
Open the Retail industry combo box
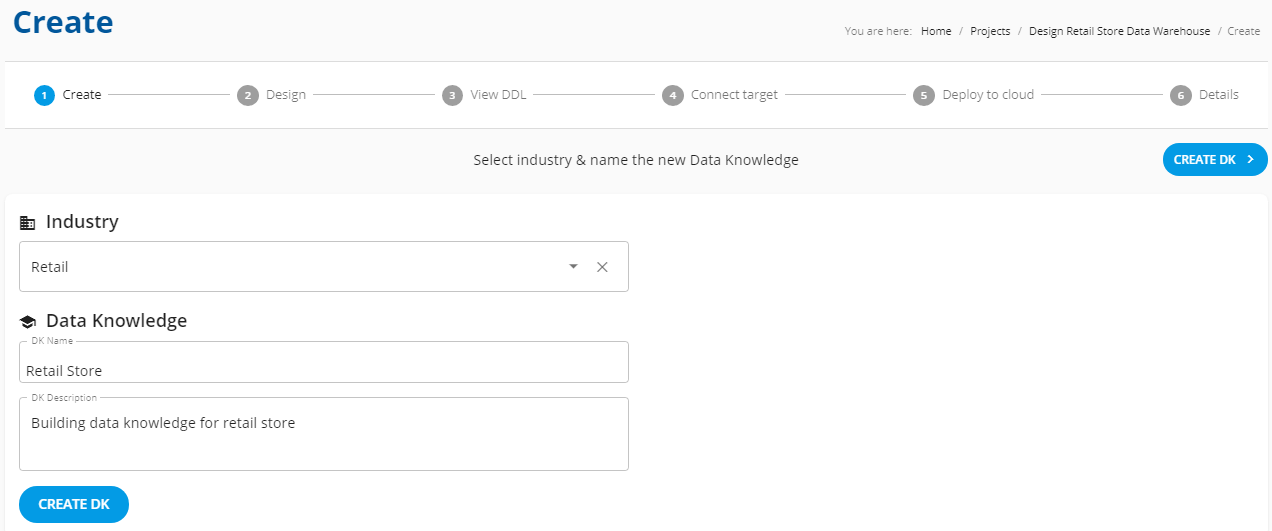pyautogui.click(x=324, y=267)
